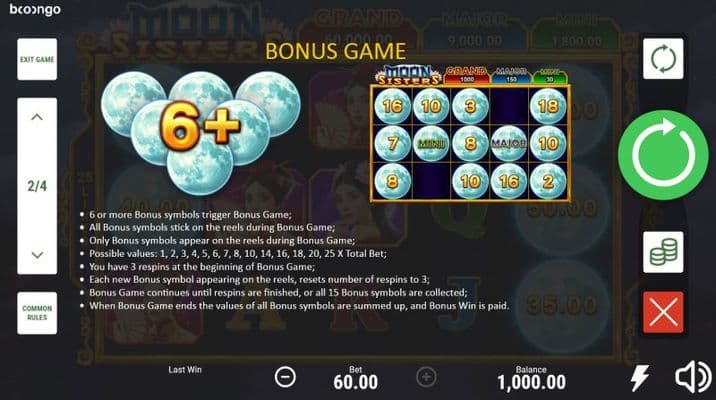The height and width of the screenshot is (400, 716).
Task: Click the moon showing 18 in the grid
Action: [548, 106]
